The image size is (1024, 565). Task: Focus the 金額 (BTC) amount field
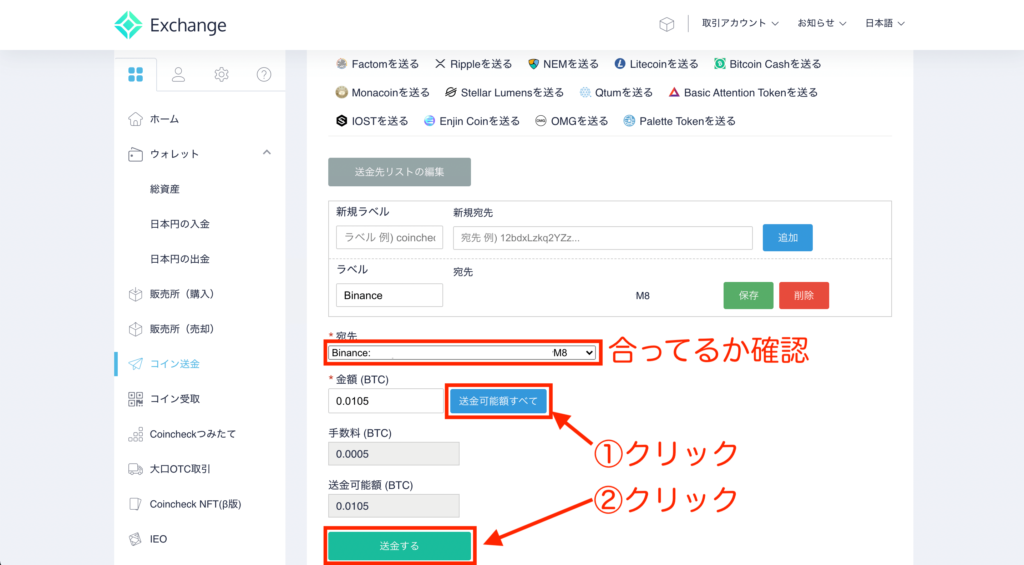387,401
